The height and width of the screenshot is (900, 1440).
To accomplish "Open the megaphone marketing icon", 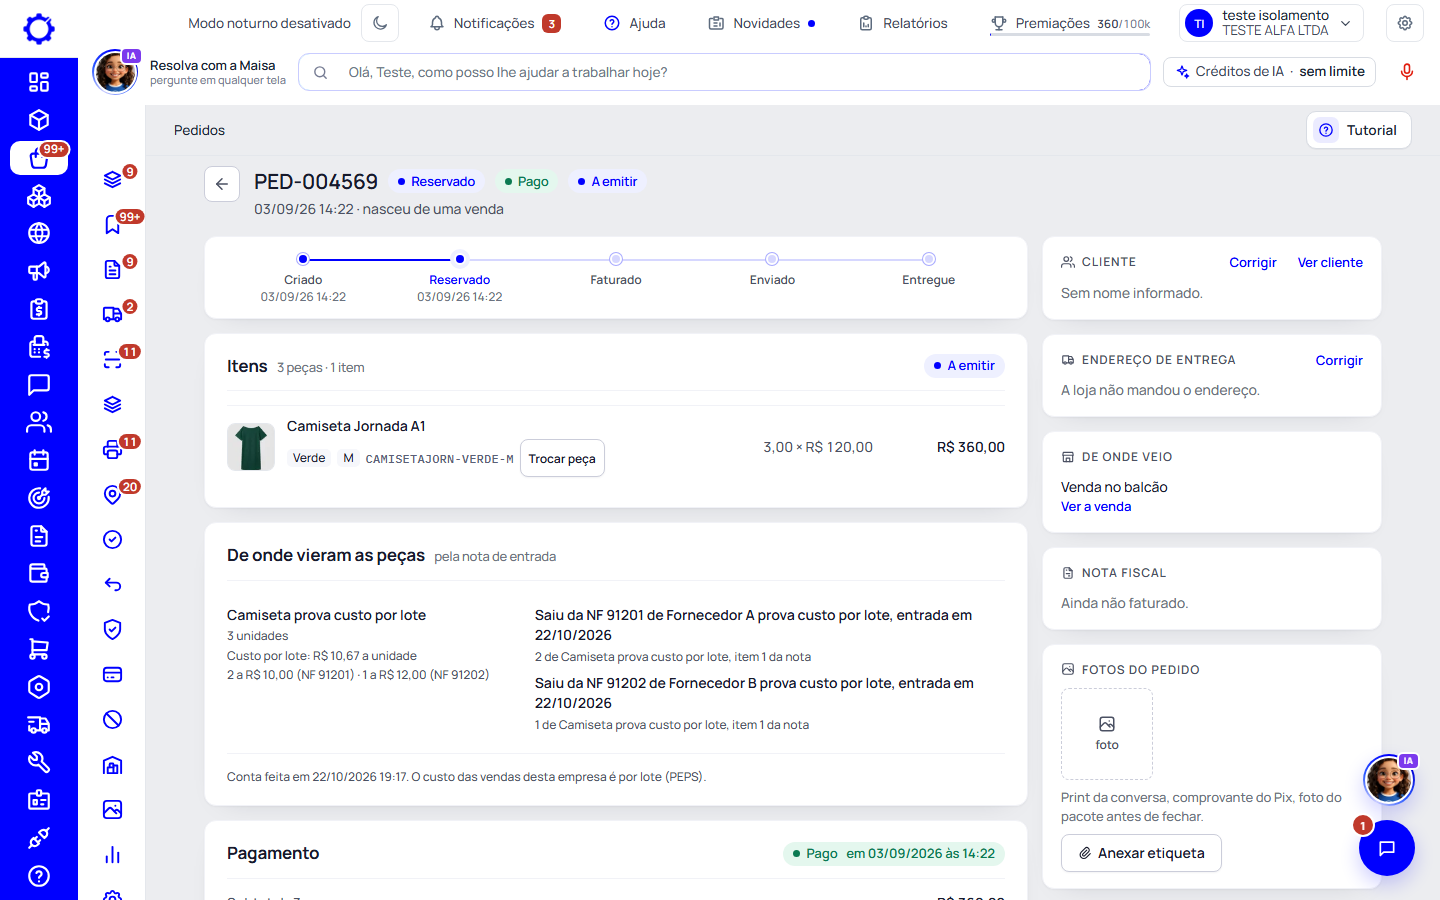I will coord(39,271).
